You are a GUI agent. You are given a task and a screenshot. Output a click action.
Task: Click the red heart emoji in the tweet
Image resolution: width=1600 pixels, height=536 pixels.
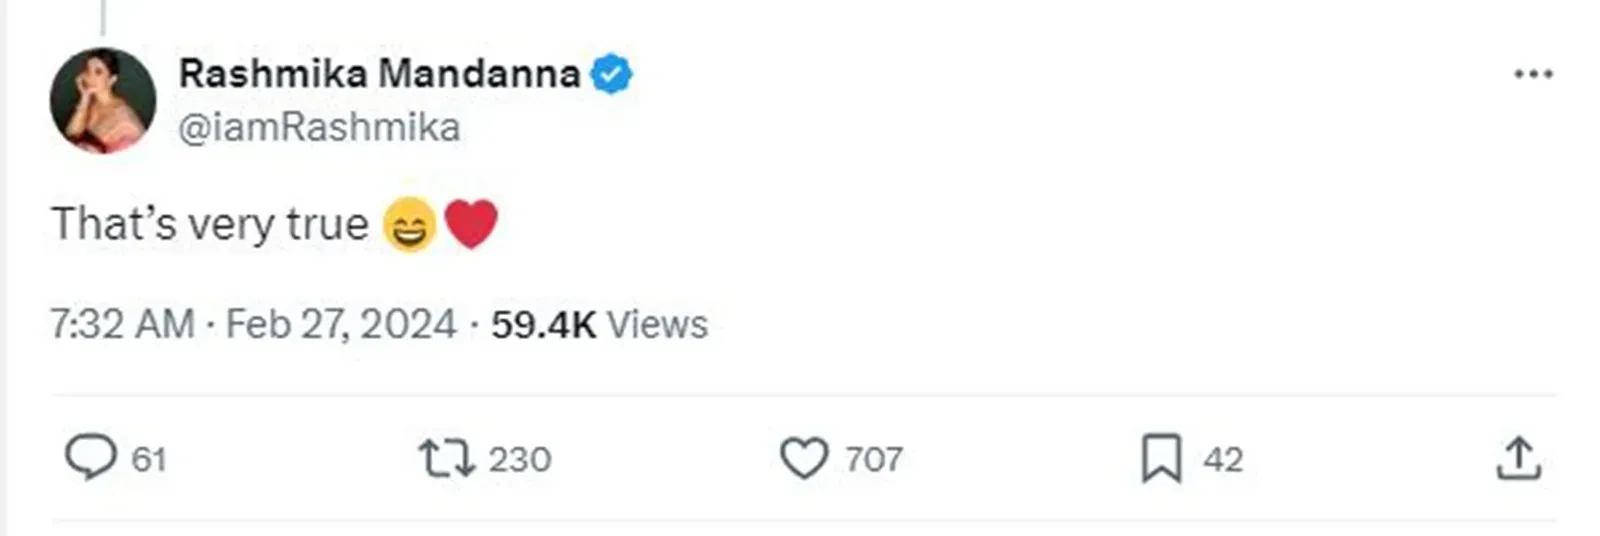[x=470, y=223]
